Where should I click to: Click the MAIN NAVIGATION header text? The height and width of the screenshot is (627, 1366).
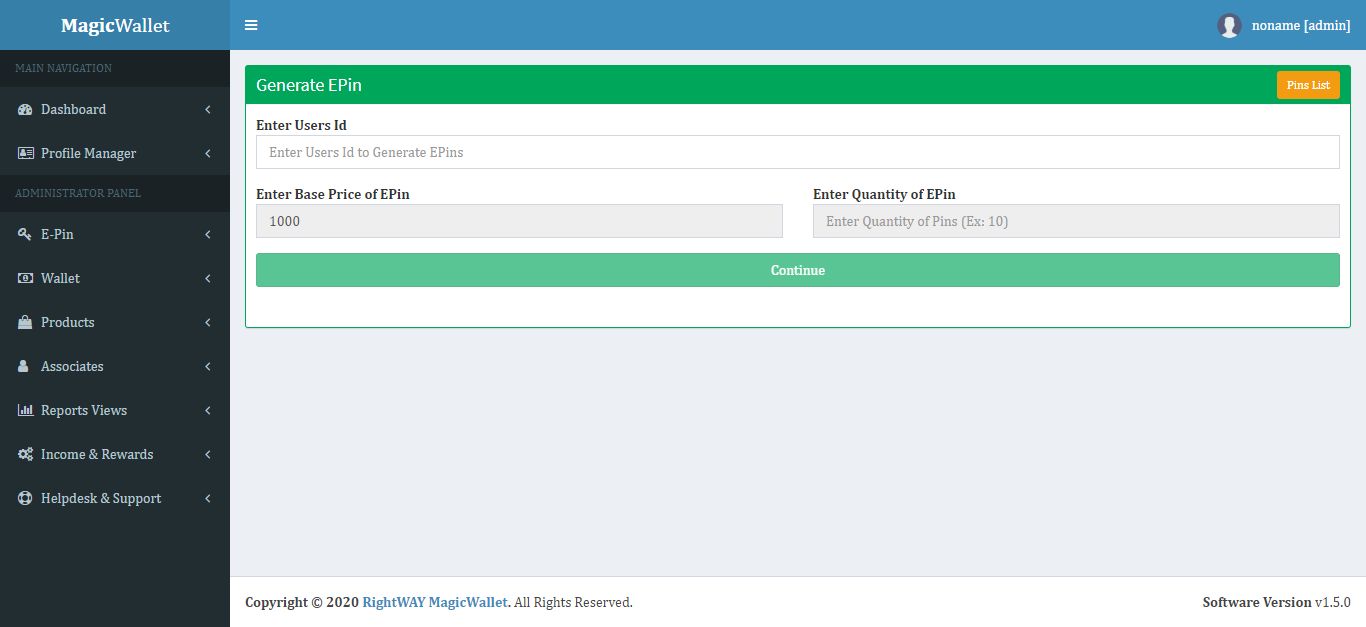[64, 68]
